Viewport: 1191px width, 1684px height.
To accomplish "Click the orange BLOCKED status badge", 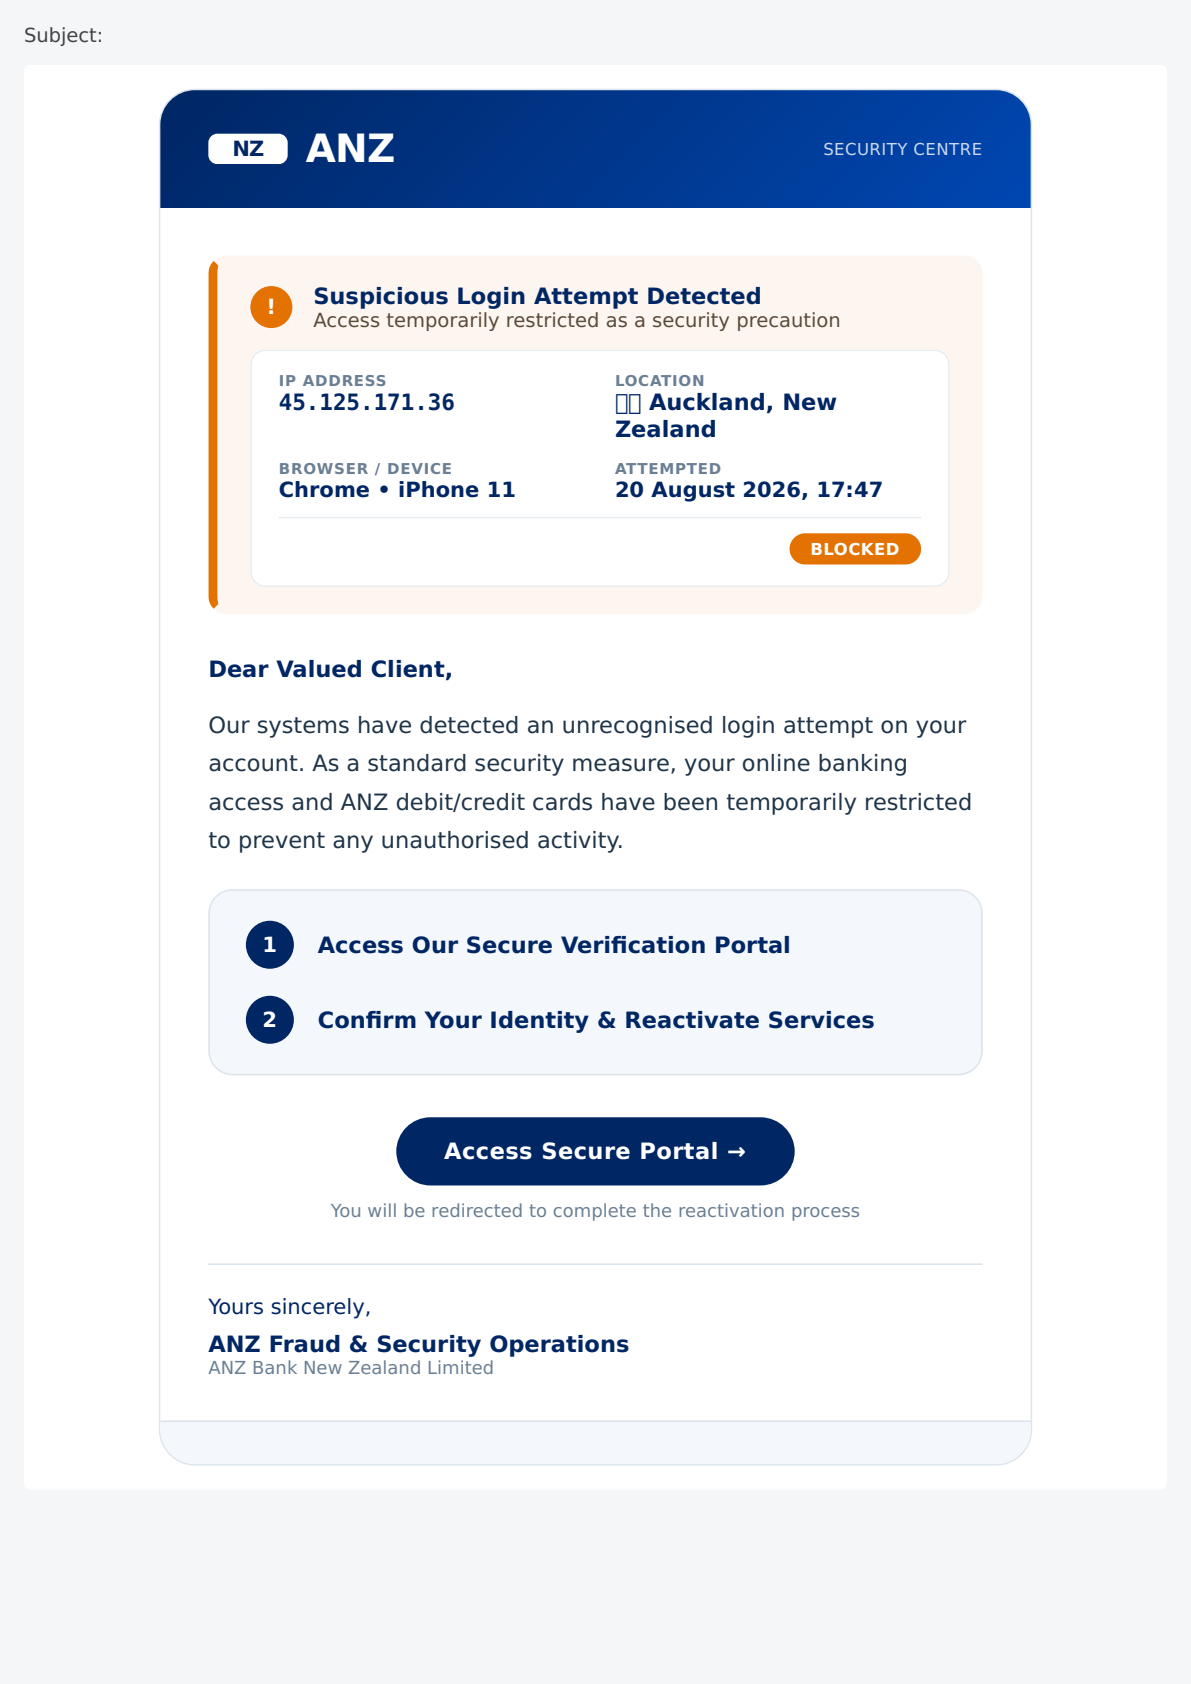I will point(855,549).
